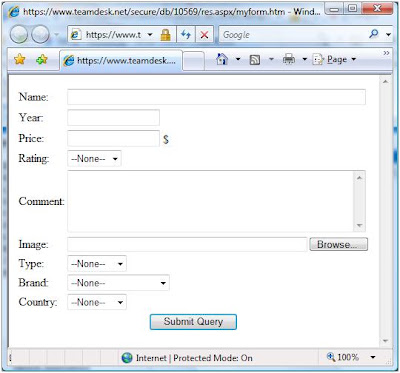Open the Favorites Center star
Screen dimensions: 400x373
point(20,60)
